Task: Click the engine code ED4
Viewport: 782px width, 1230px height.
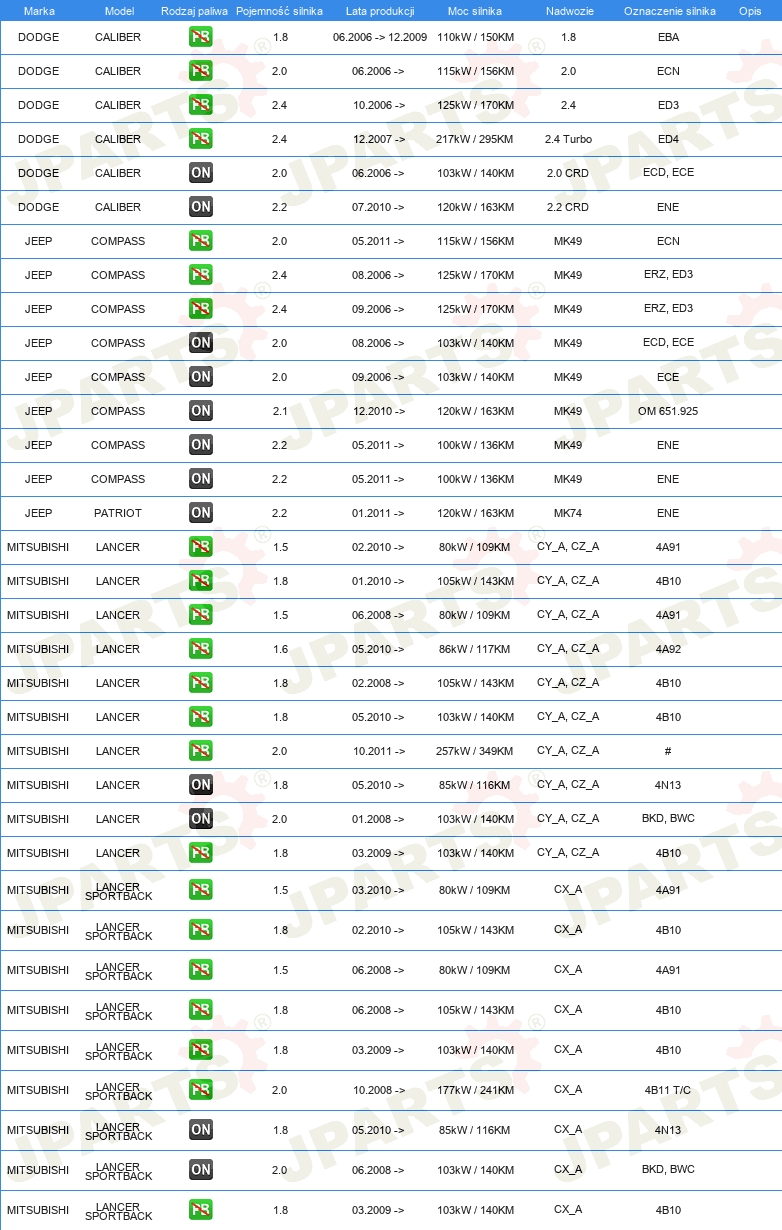Action: pyautogui.click(x=668, y=139)
